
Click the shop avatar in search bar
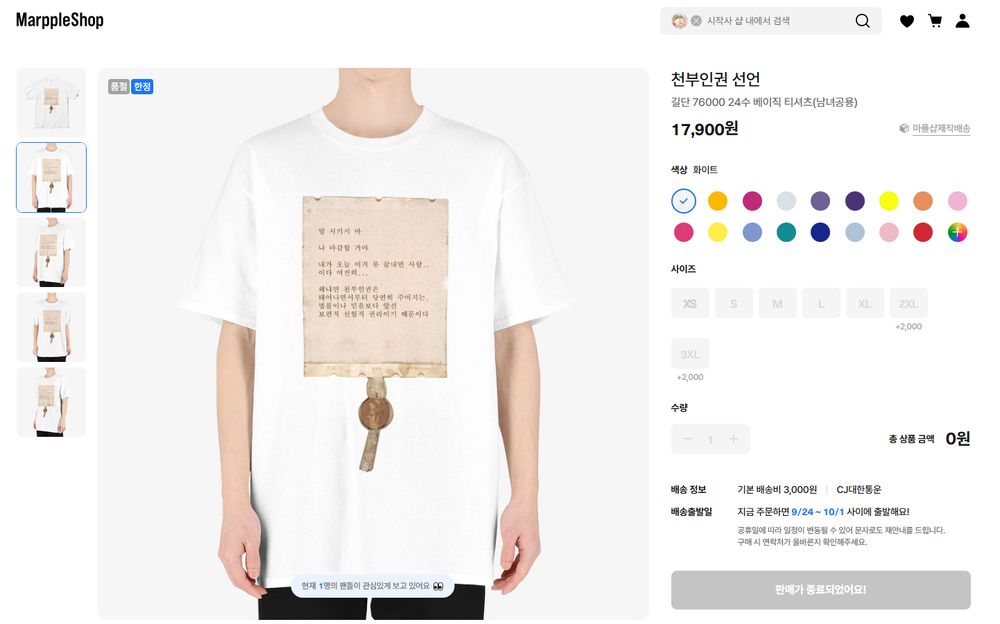click(679, 21)
